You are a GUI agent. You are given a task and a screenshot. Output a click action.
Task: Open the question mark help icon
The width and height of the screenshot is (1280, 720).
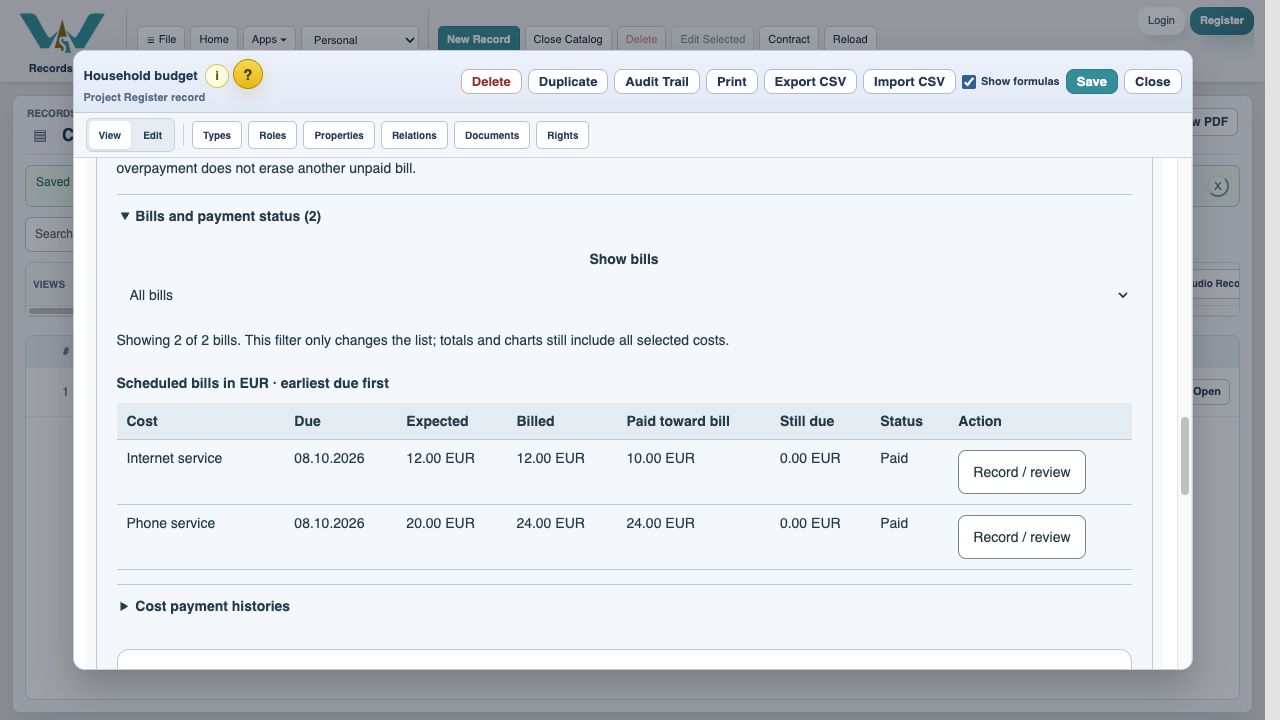pos(248,75)
